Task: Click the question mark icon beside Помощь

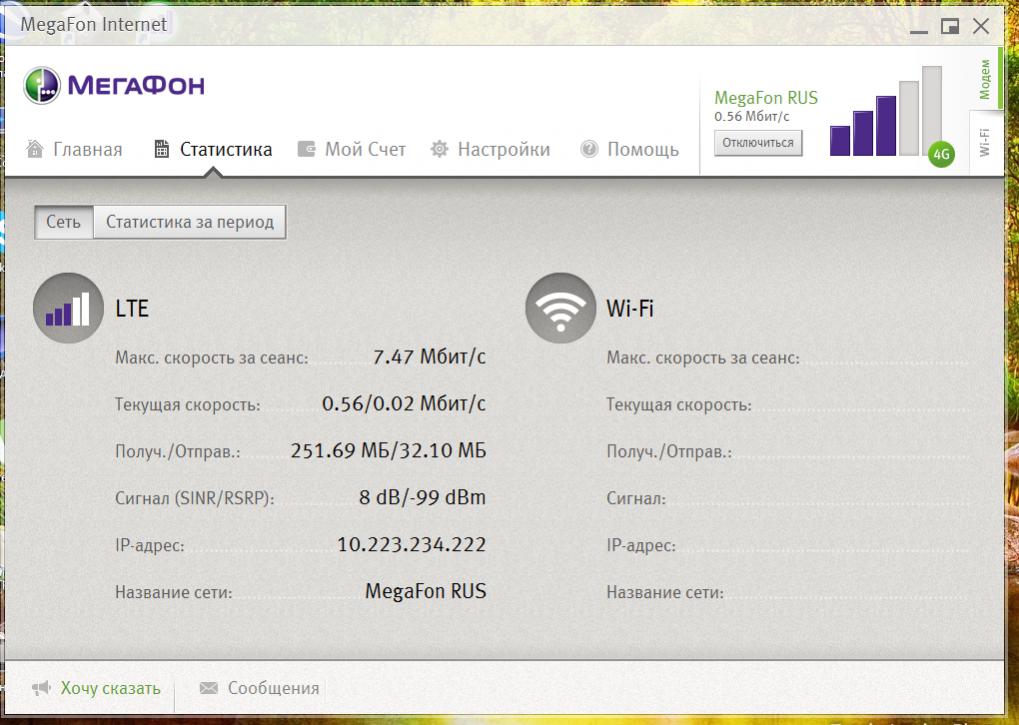Action: coord(589,149)
